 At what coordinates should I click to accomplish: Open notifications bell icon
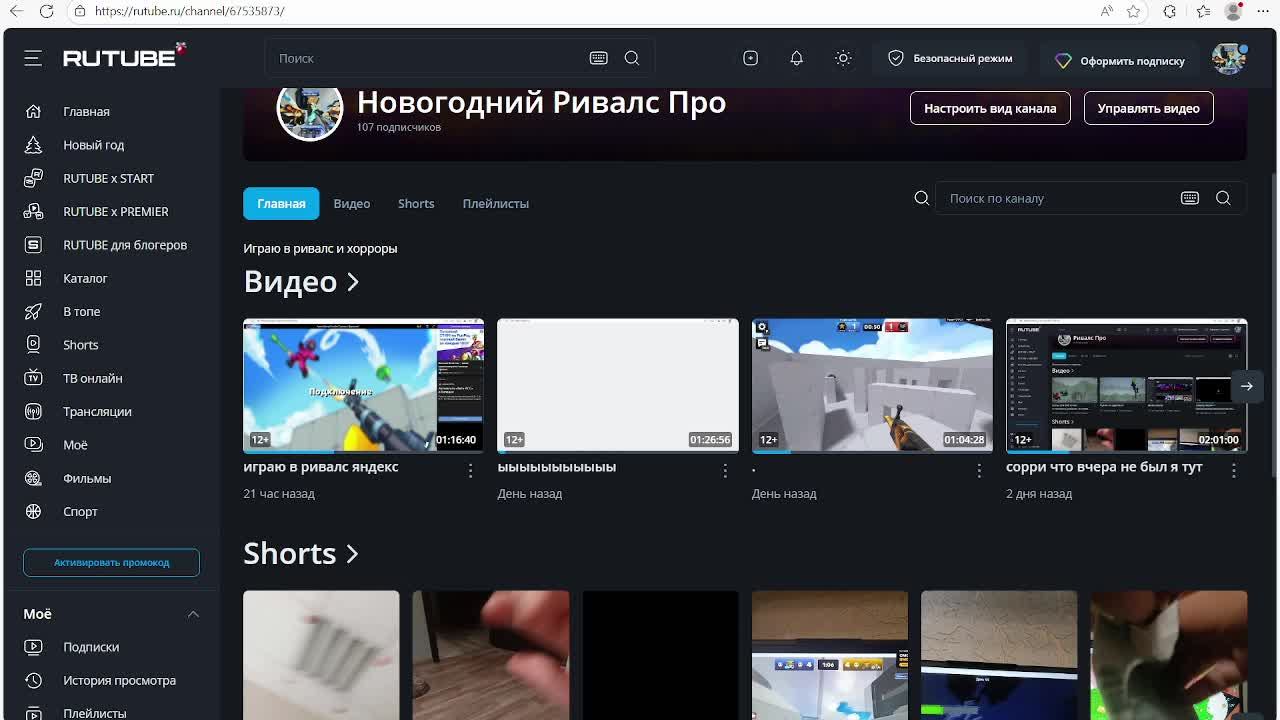[x=796, y=58]
